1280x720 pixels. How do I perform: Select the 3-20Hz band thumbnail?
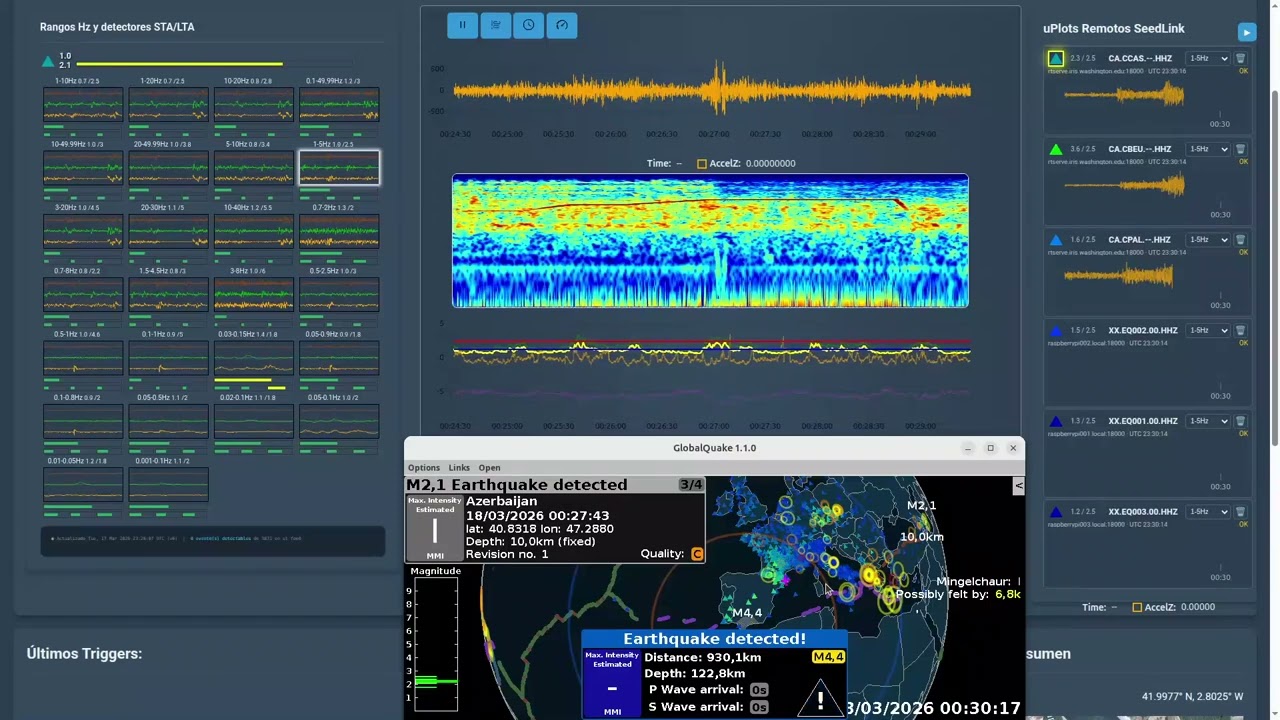pos(83,231)
